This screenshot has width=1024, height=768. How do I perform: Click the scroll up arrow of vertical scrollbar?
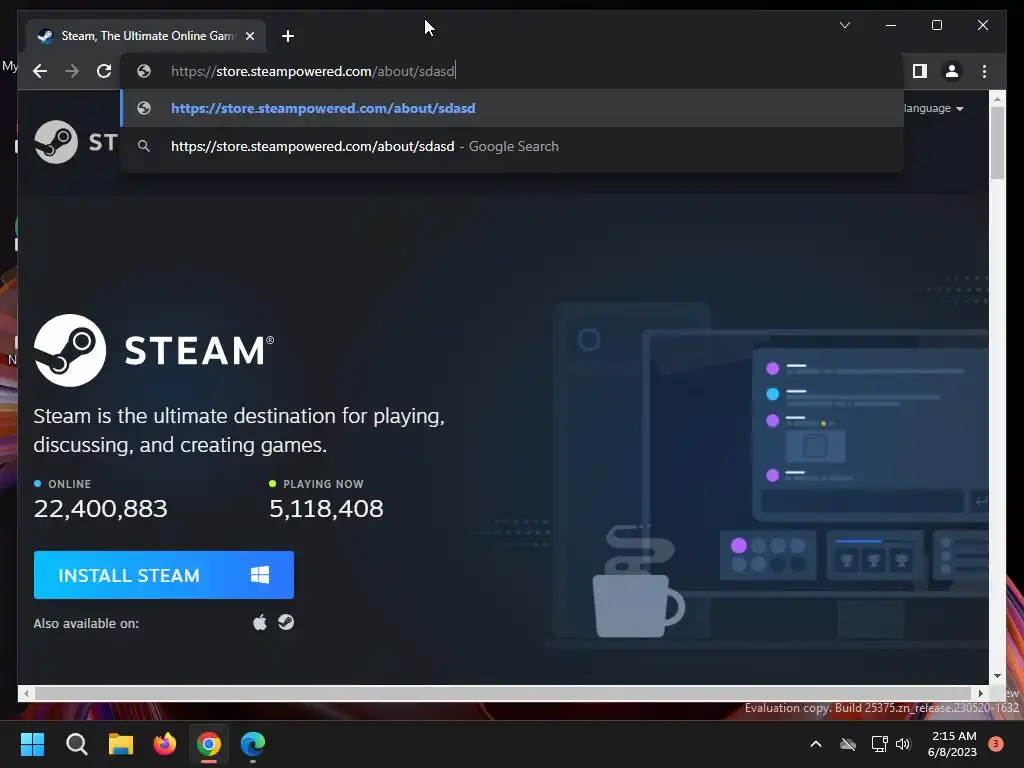[997, 99]
